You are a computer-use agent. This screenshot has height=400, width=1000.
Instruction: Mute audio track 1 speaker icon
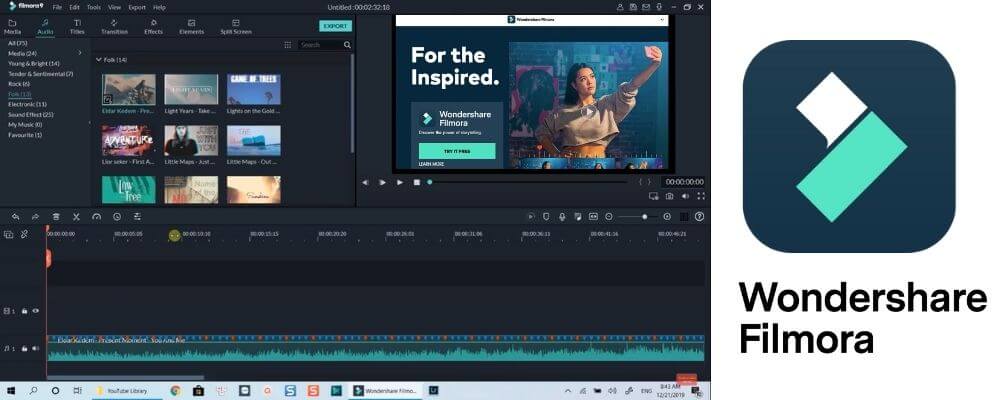36,348
